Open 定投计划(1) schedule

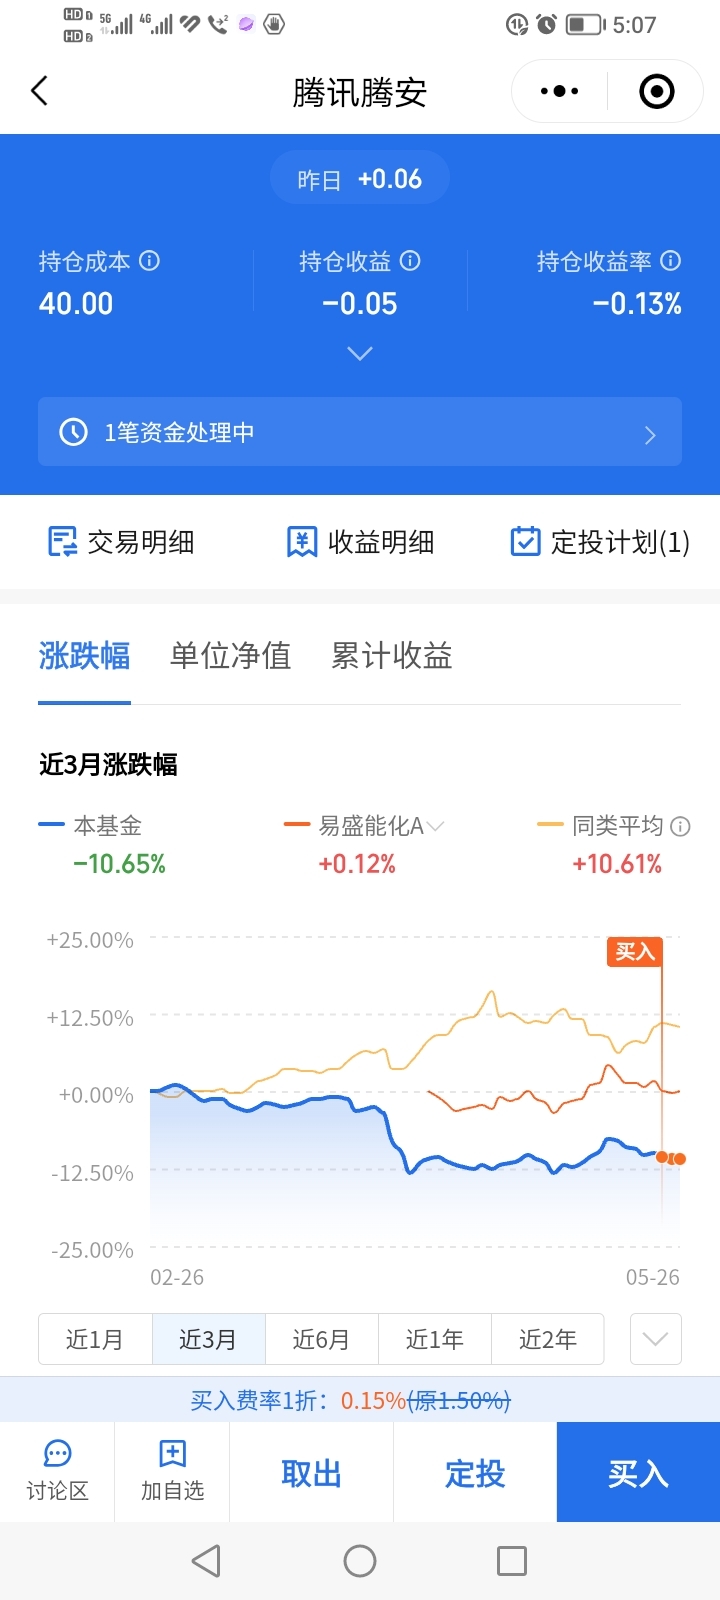pos(600,542)
